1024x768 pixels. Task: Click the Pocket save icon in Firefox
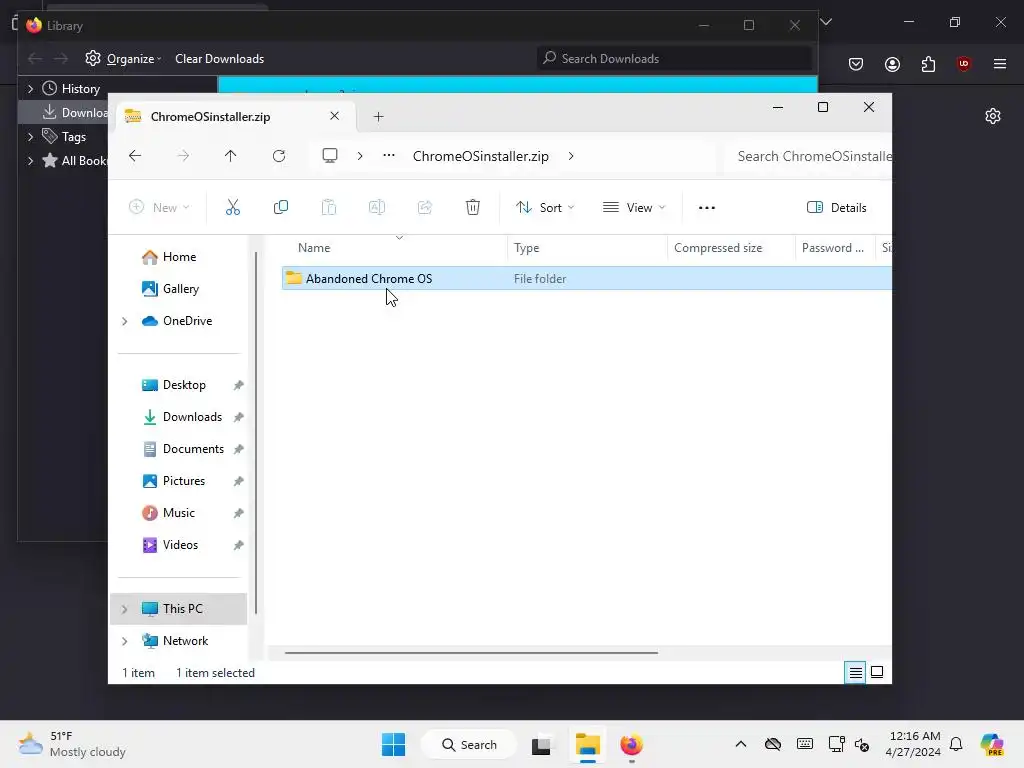[x=856, y=64]
